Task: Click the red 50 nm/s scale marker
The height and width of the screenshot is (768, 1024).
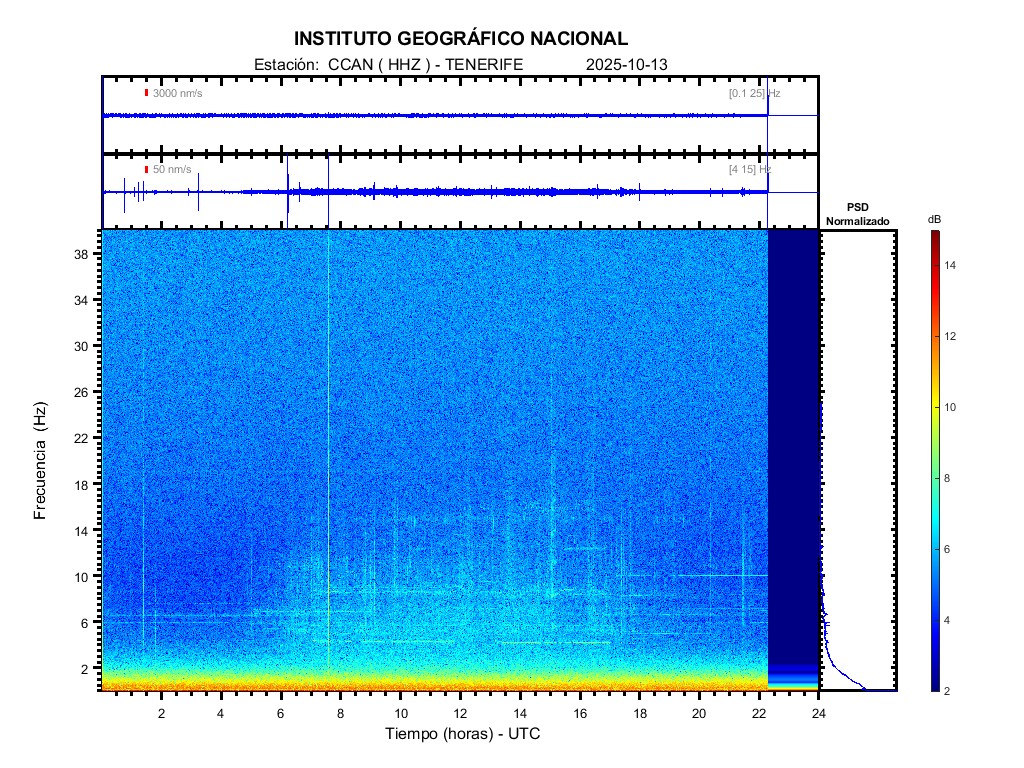Action: (146, 170)
